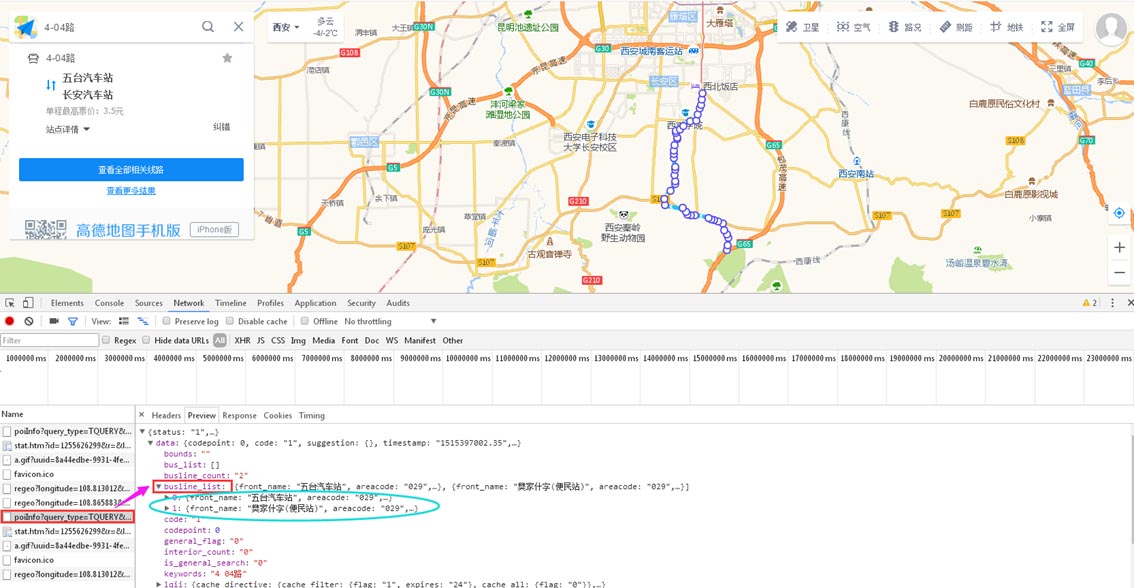Click the red network record button

click(9, 321)
